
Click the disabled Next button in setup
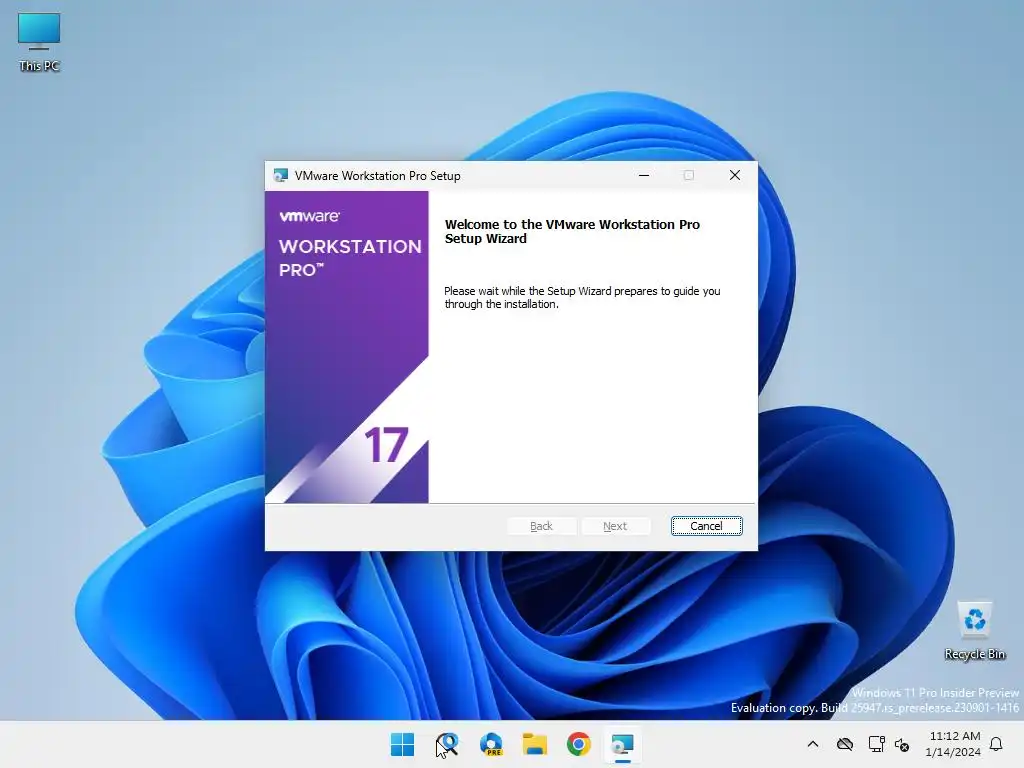(x=615, y=526)
